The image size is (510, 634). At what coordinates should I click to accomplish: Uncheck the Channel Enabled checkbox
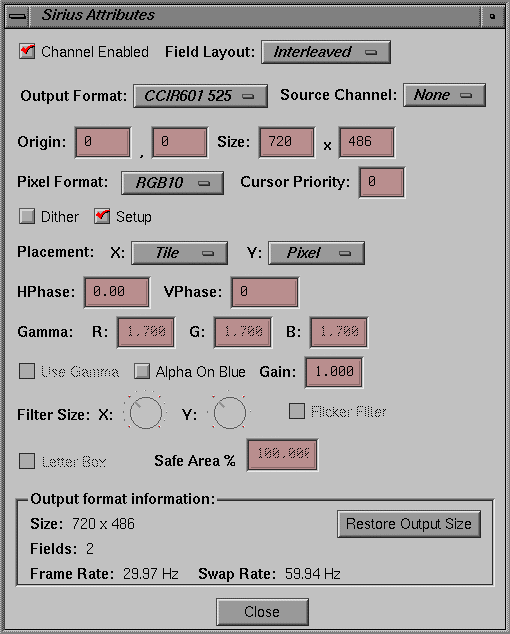coord(27,52)
